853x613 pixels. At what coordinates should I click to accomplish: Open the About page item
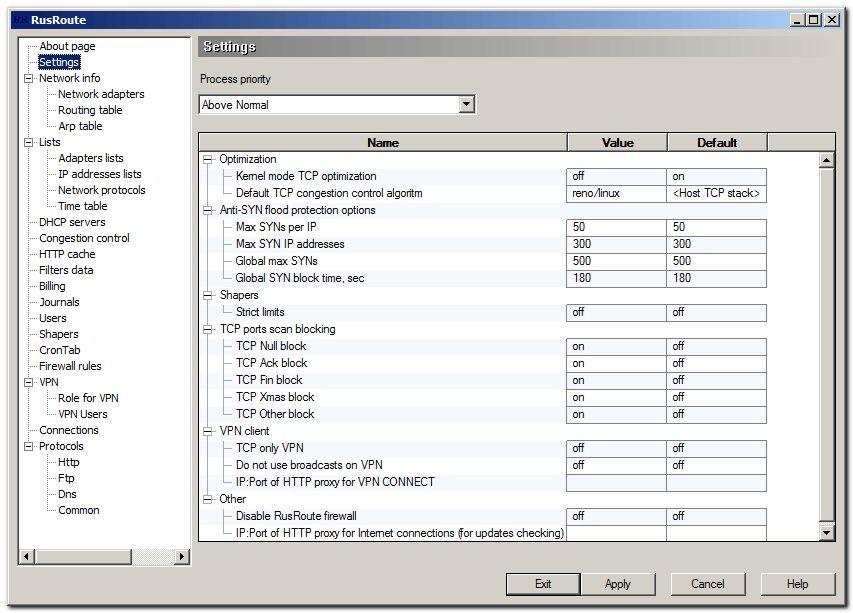tap(67, 46)
